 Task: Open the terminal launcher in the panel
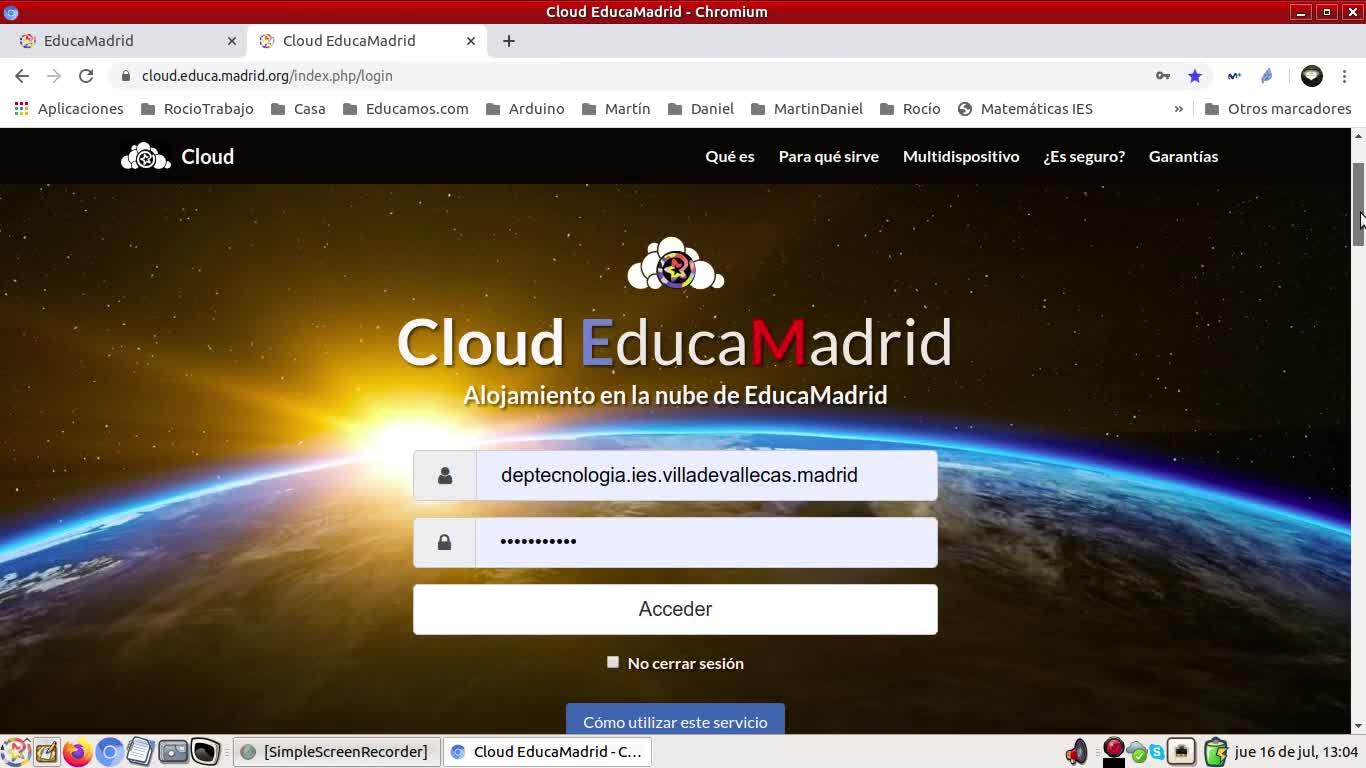click(205, 752)
